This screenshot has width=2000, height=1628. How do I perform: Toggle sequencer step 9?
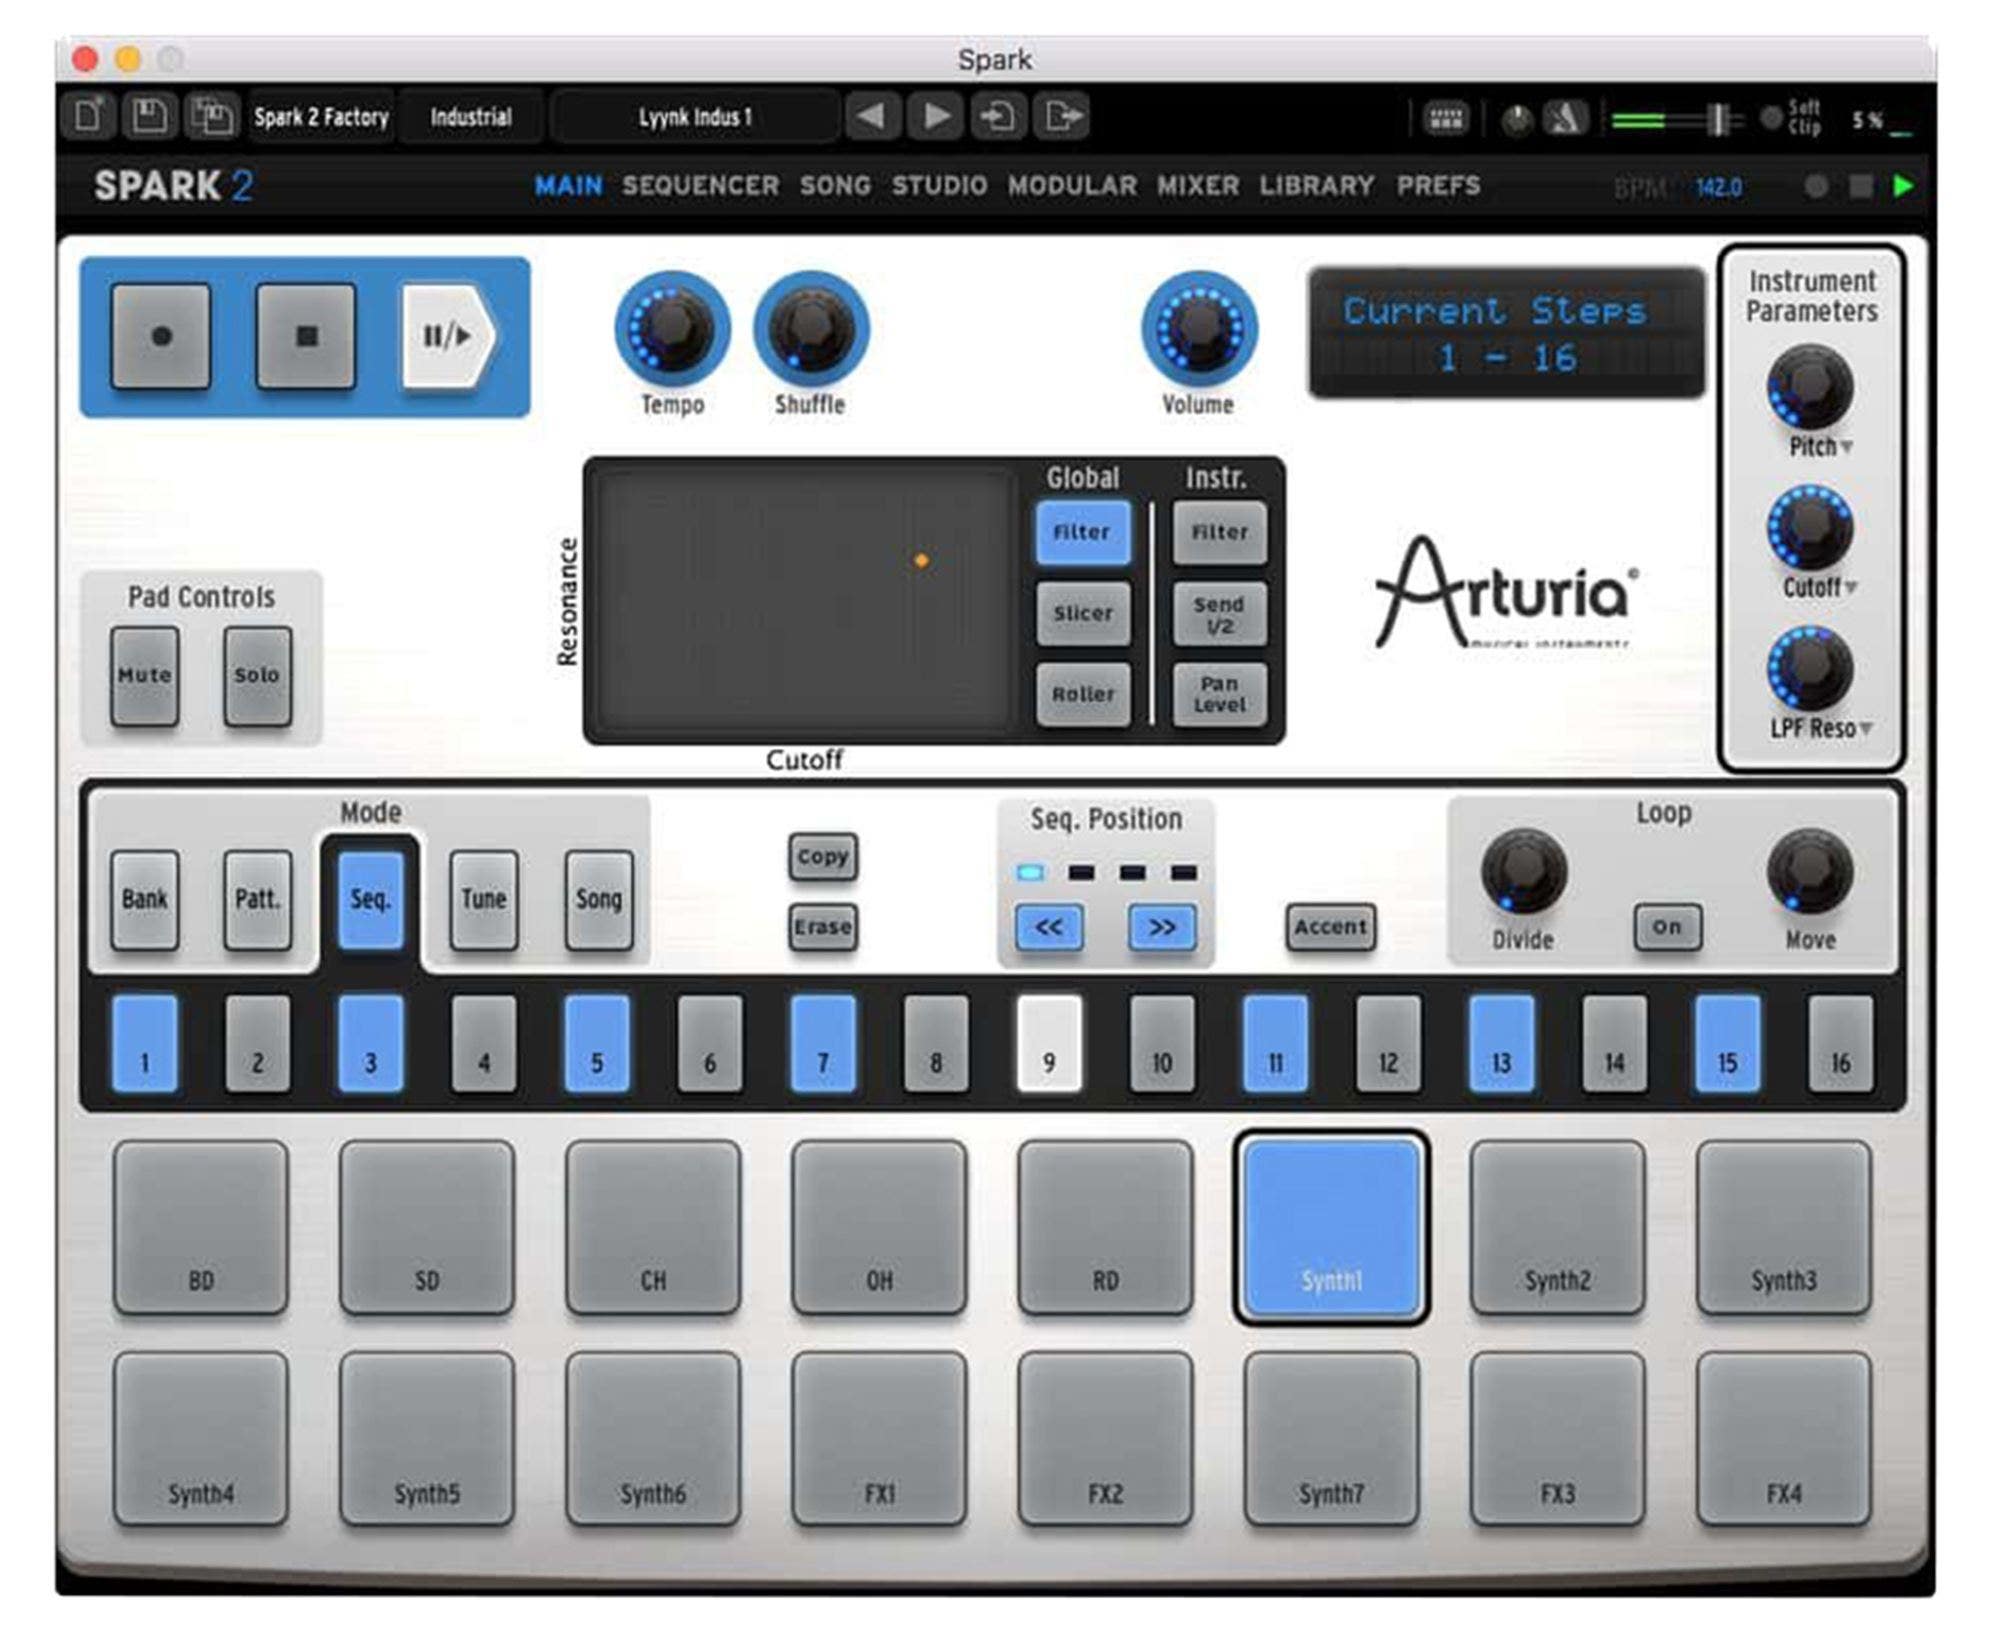(x=1049, y=1043)
